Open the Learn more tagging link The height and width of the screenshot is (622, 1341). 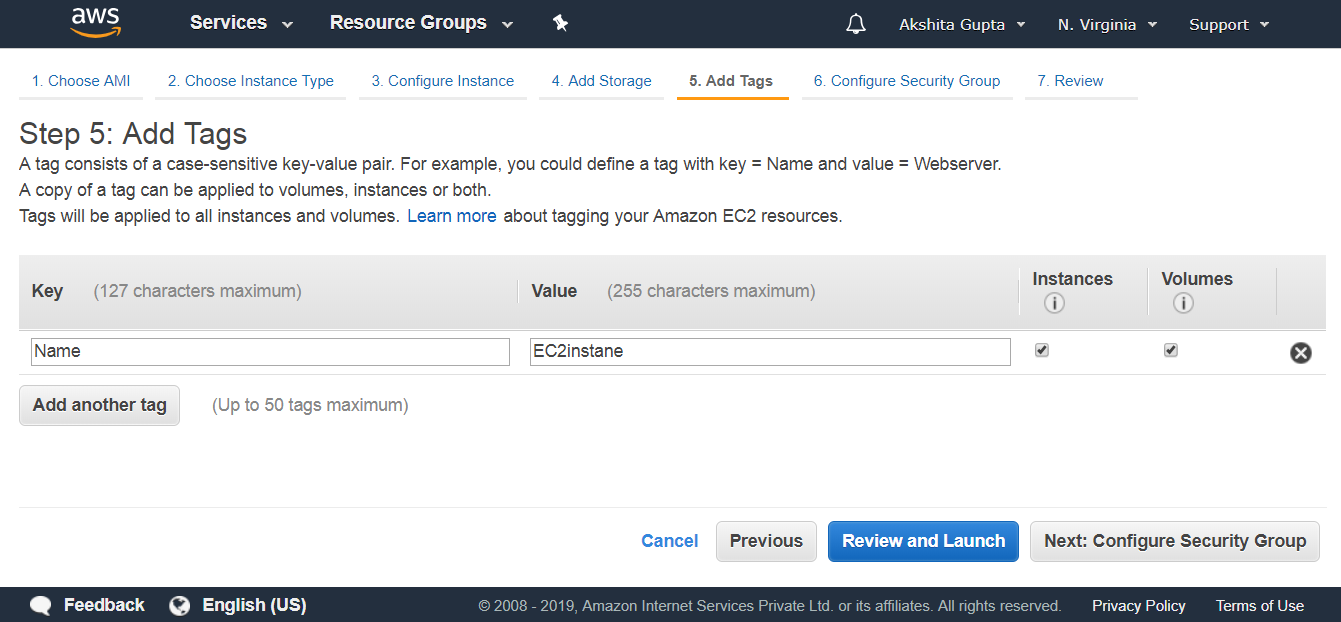pos(452,215)
